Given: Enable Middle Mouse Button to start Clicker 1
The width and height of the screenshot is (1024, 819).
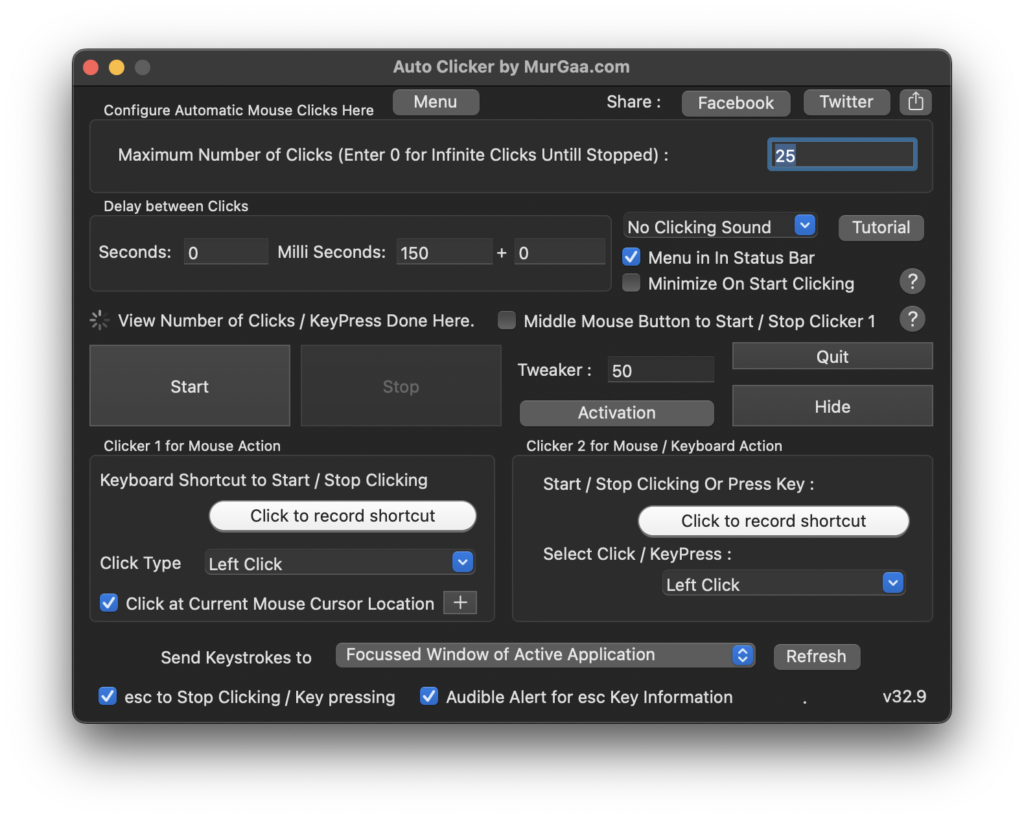Looking at the screenshot, I should (506, 320).
